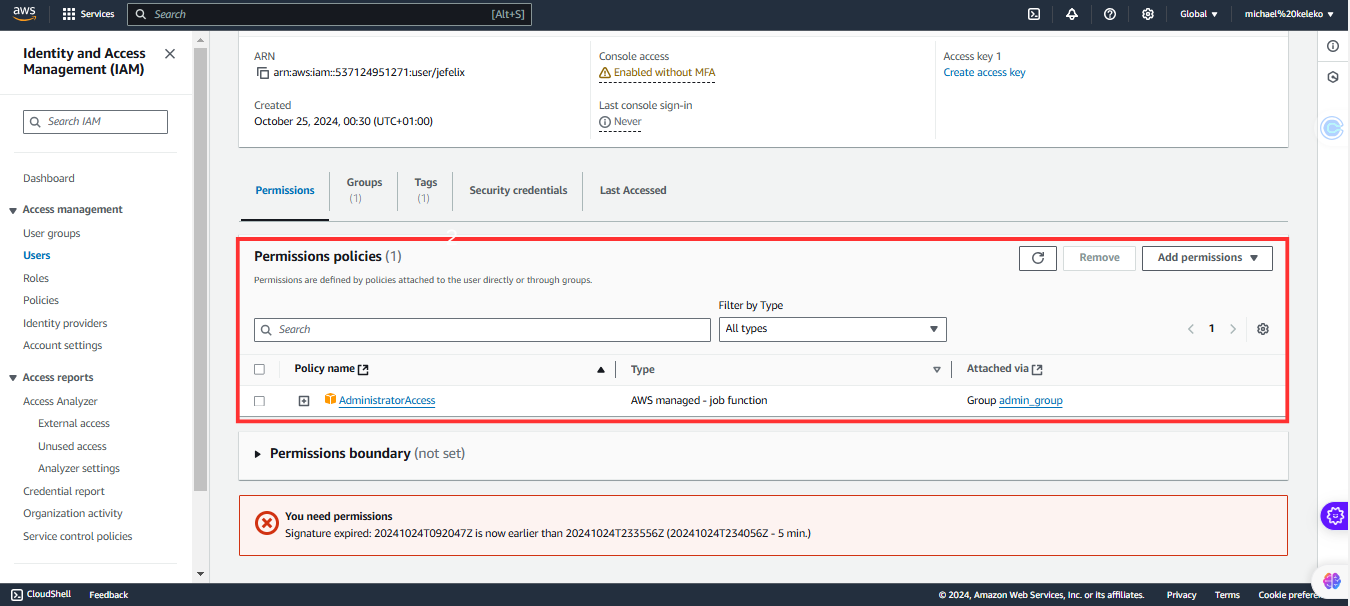Click the Search IAM field
1350x606 pixels.
[x=96, y=122]
